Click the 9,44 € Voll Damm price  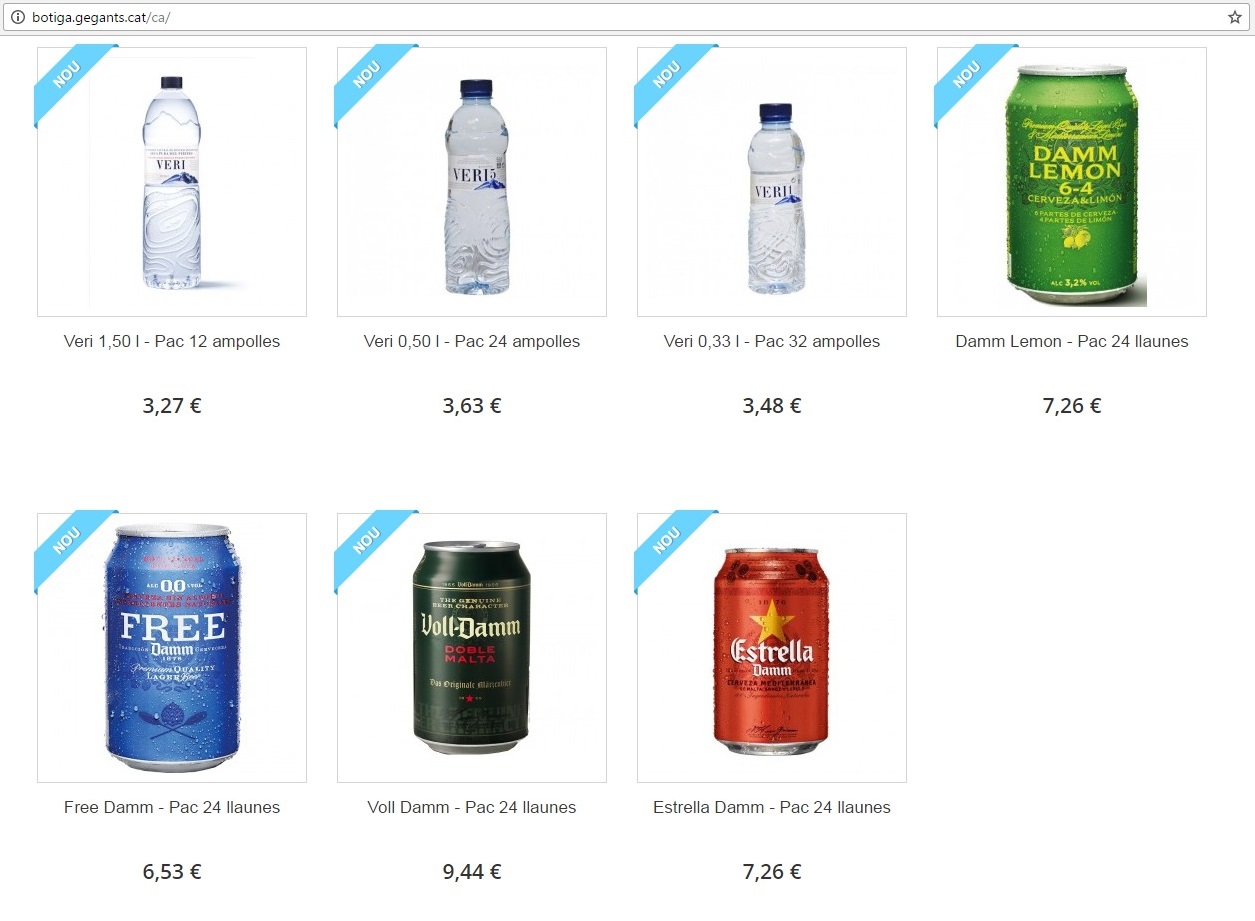(x=472, y=872)
